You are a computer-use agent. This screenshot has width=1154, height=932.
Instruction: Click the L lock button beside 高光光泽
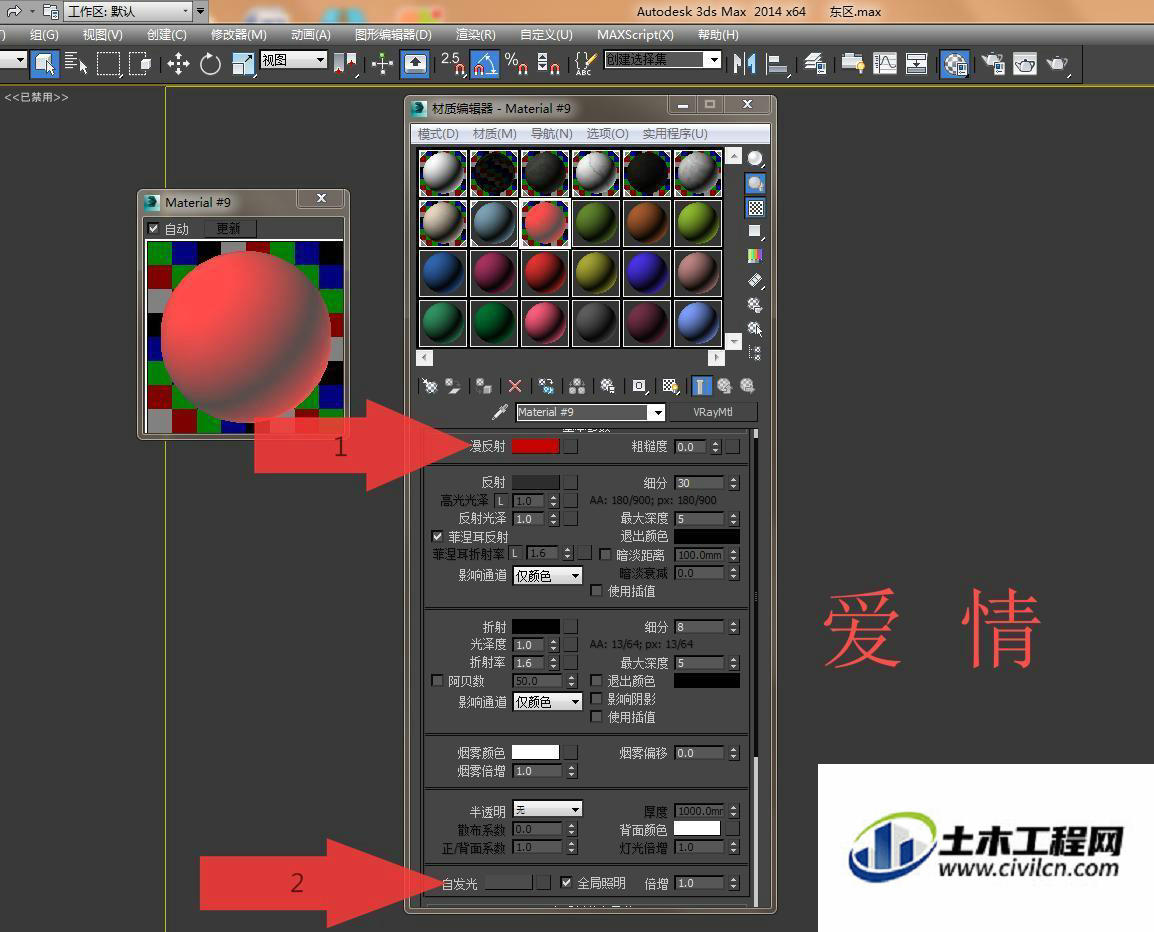(x=501, y=501)
